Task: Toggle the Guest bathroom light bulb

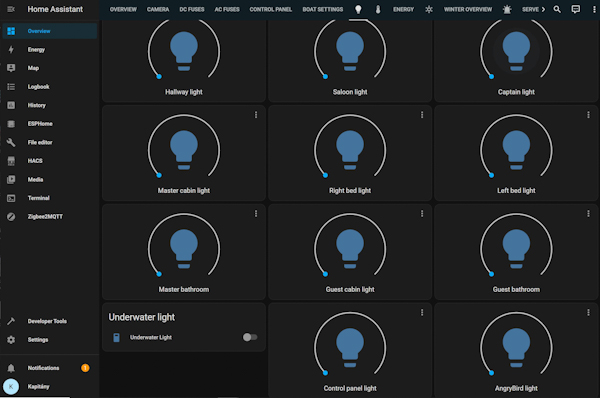Action: coord(516,248)
